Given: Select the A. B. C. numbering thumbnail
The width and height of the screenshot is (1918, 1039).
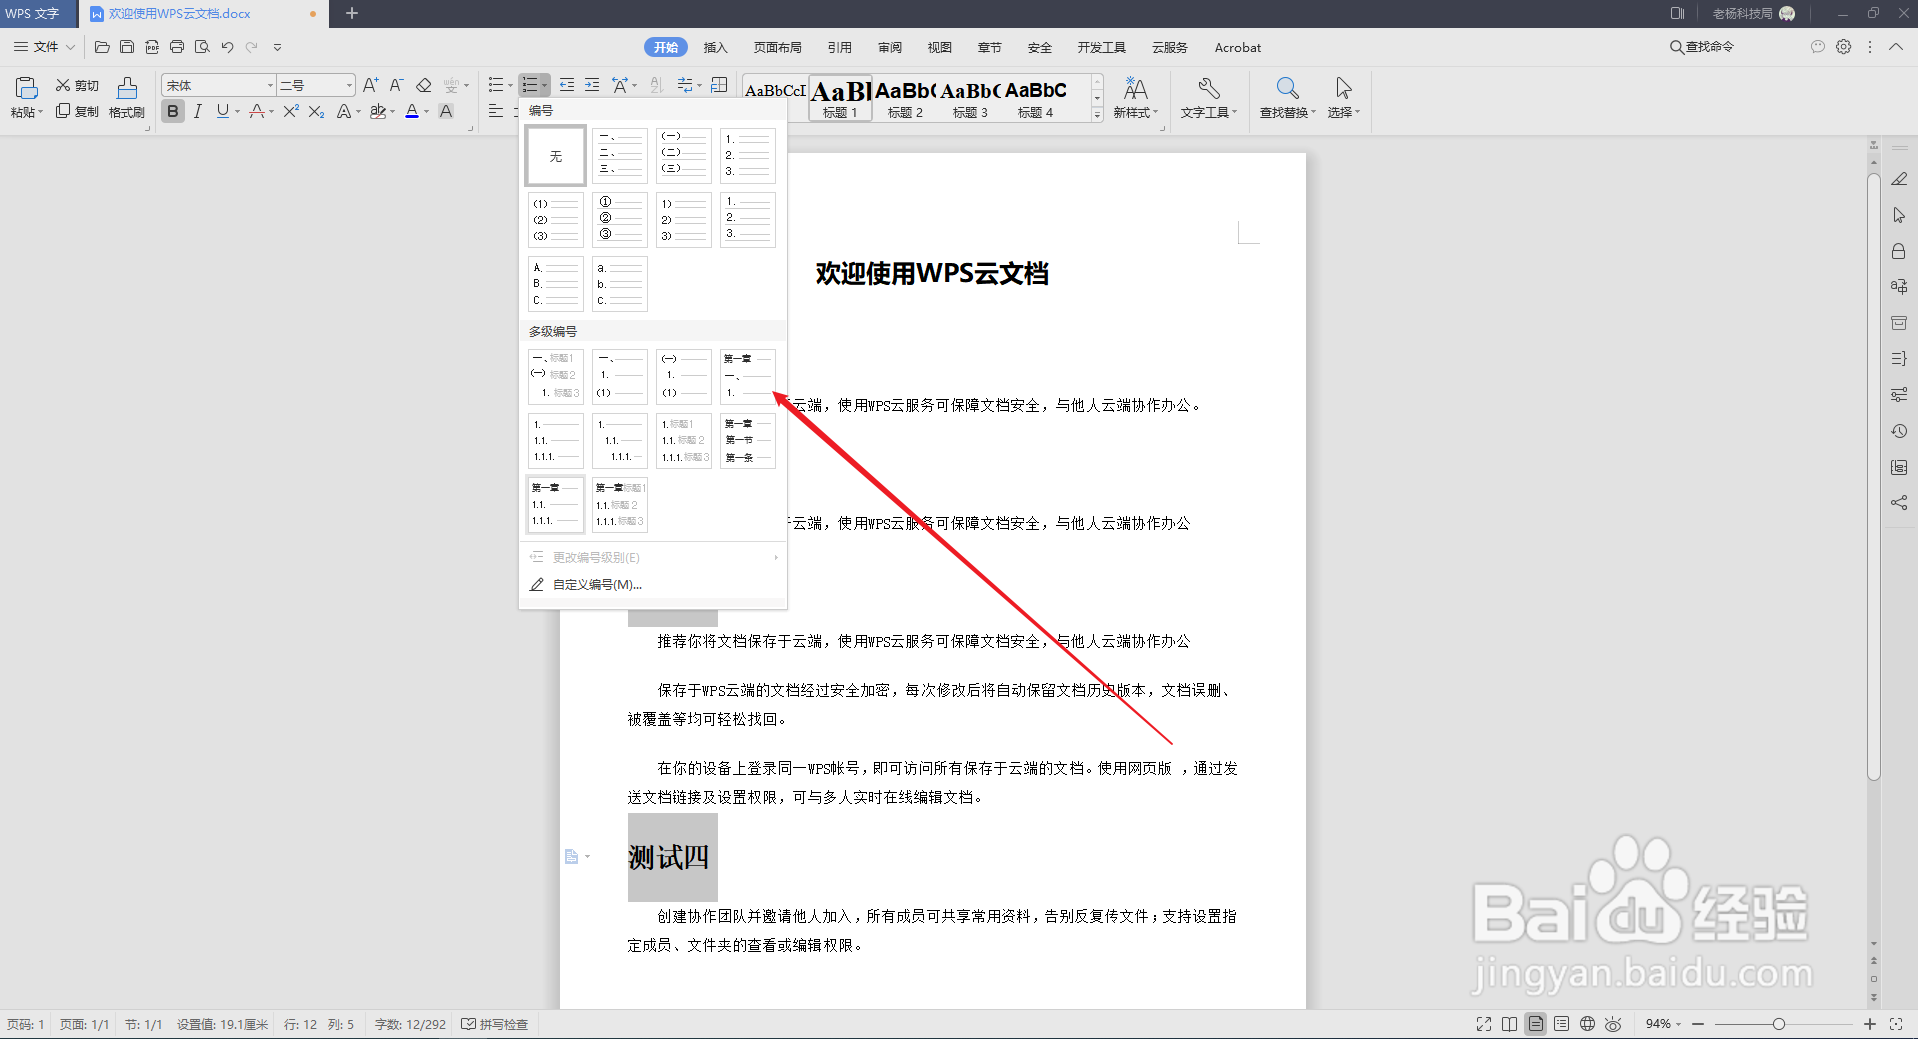Looking at the screenshot, I should pos(555,284).
